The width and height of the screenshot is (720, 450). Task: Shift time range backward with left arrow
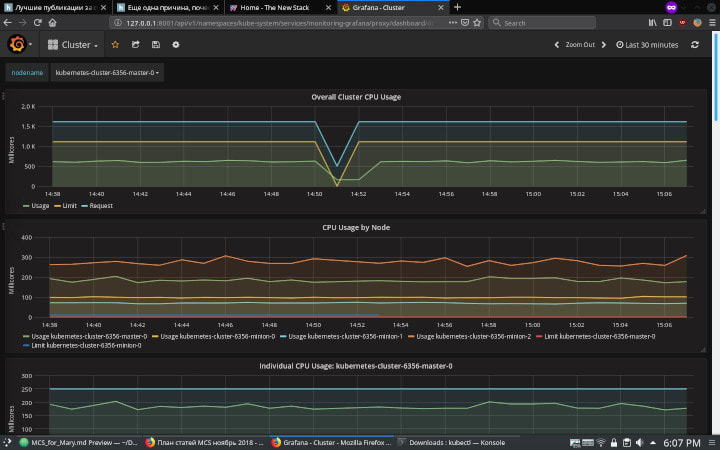coord(557,44)
